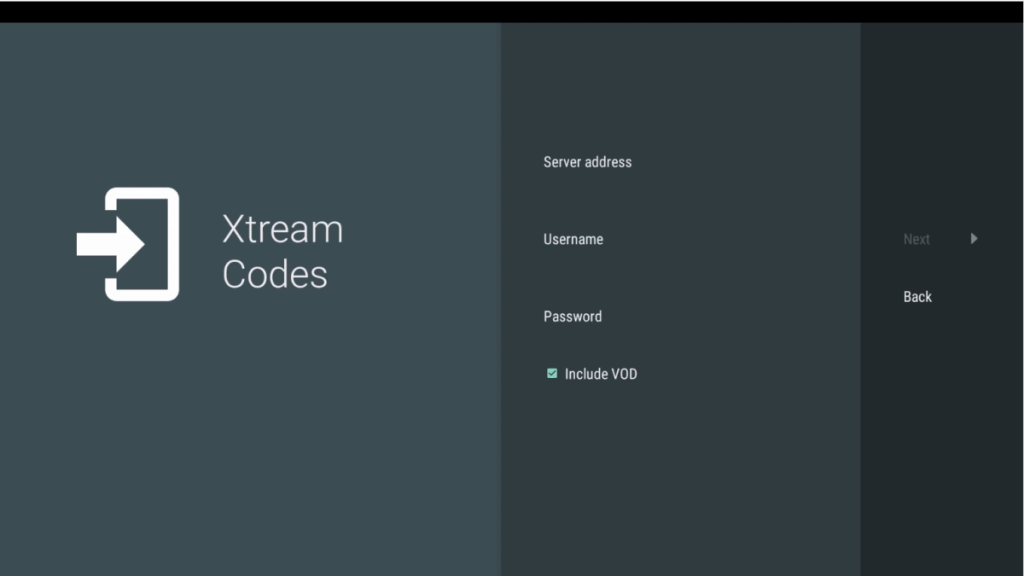
Task: Click the Next button to proceed
Action: 916,239
